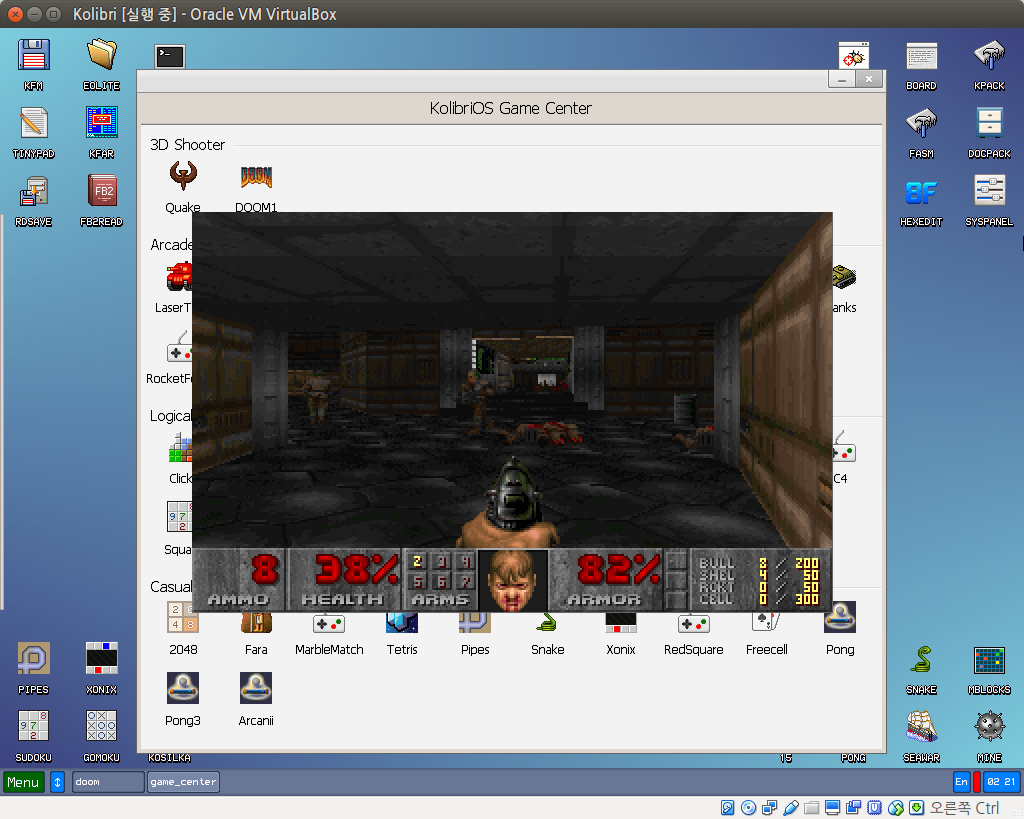This screenshot has height=819, width=1024.
Task: Click VirtualBox shared folders status icon
Action: (x=812, y=808)
